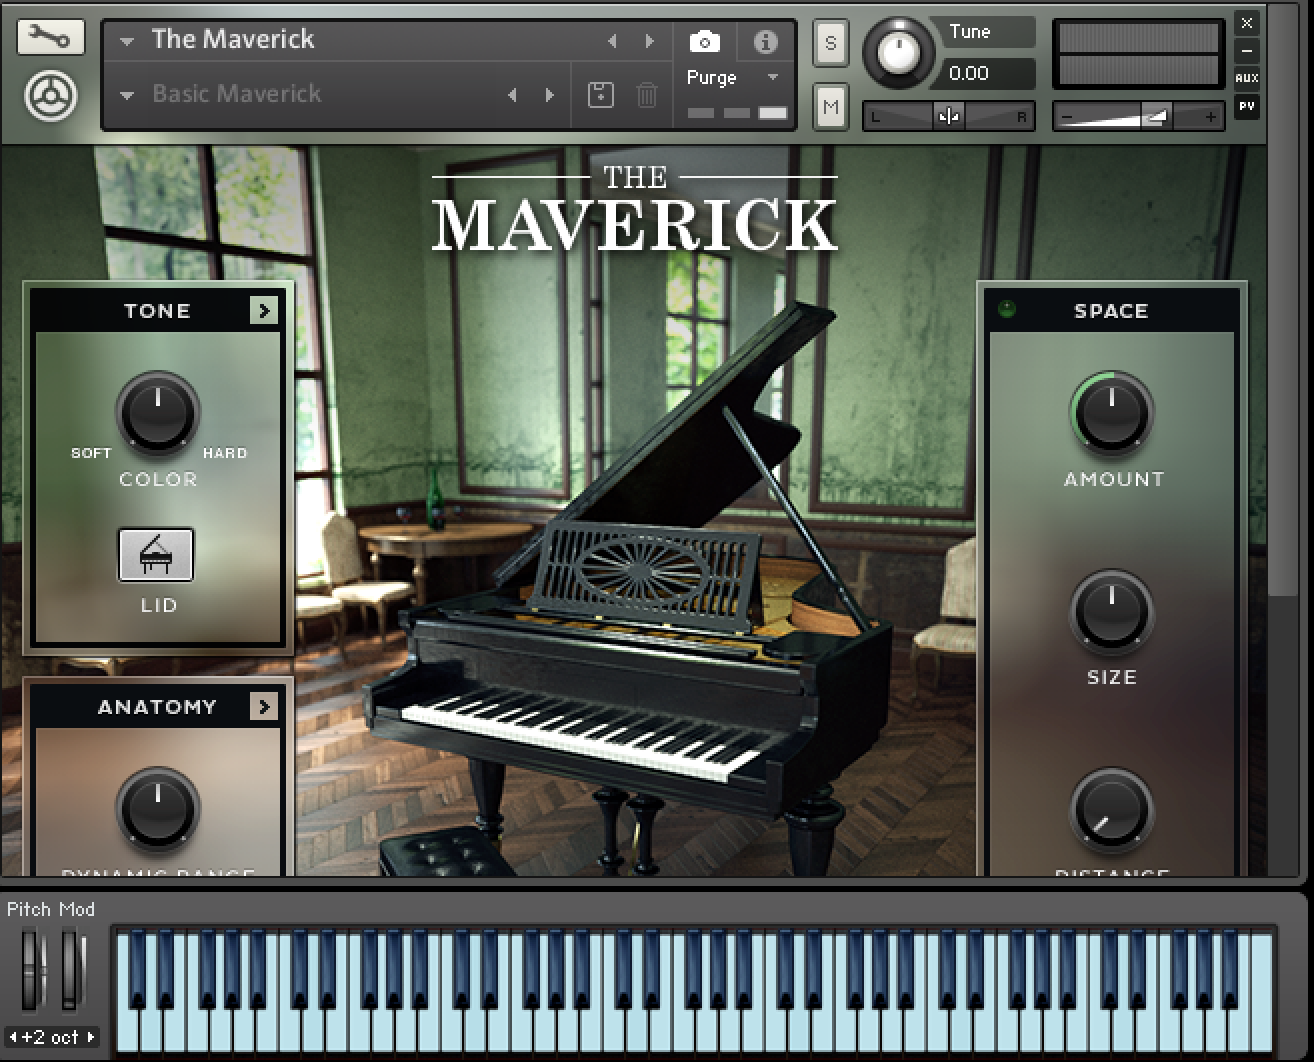Click The Maverick instrument name text

pyautogui.click(x=233, y=39)
